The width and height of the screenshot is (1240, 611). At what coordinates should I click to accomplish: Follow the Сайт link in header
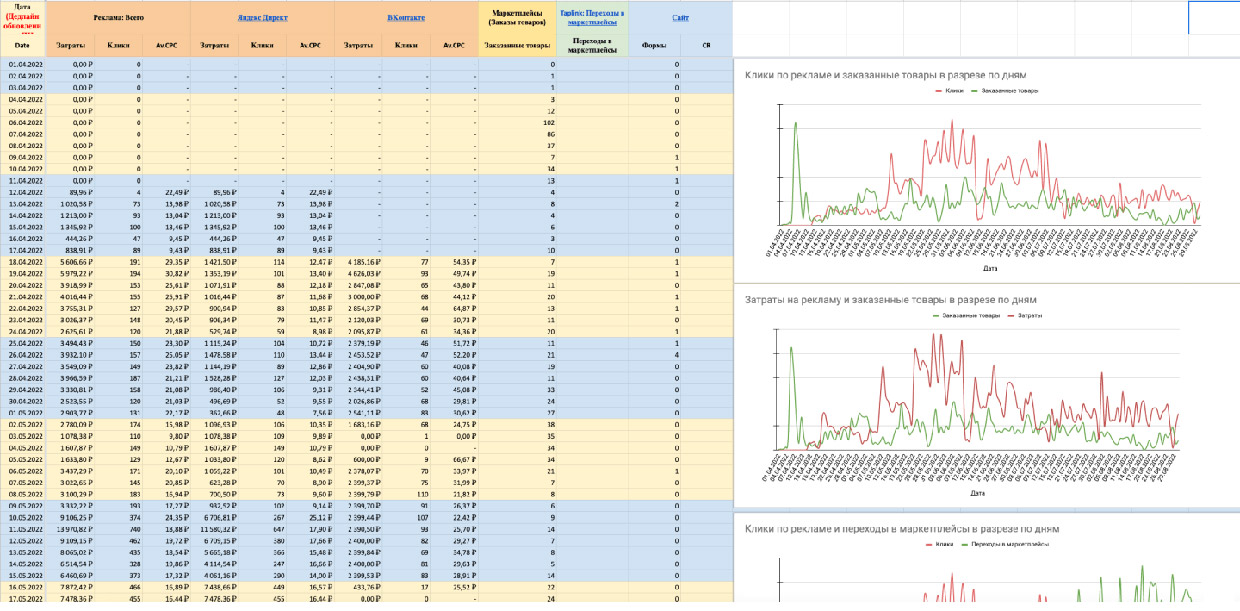[680, 17]
